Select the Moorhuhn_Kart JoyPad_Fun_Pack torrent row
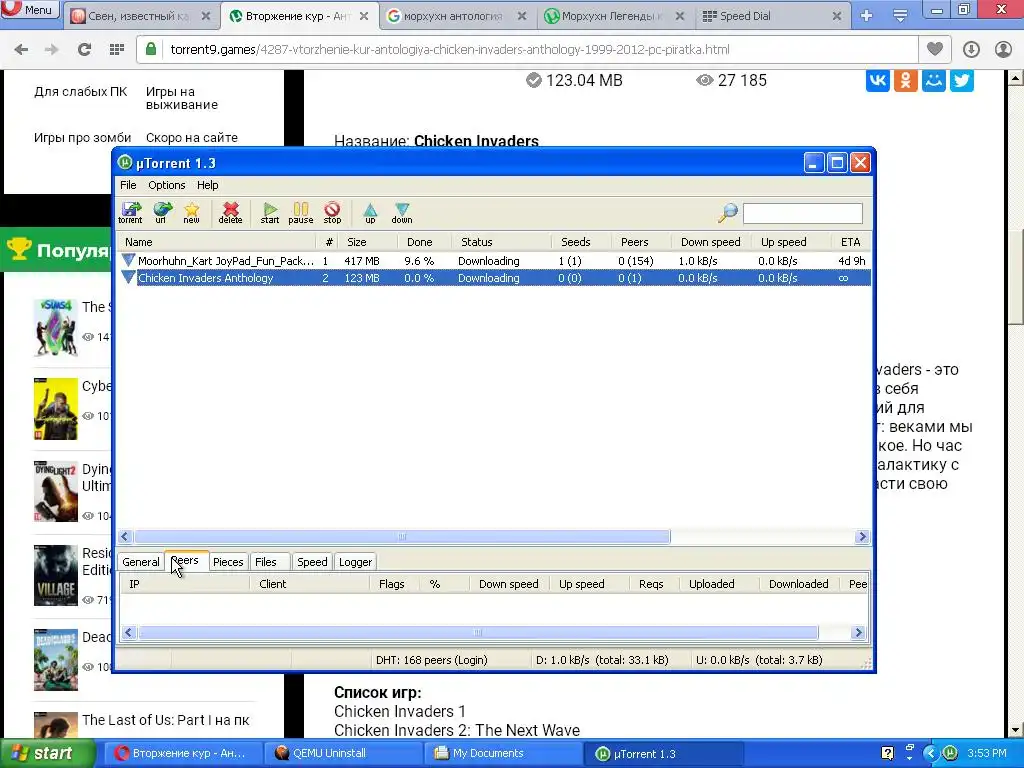The width and height of the screenshot is (1024, 768). click(494, 261)
